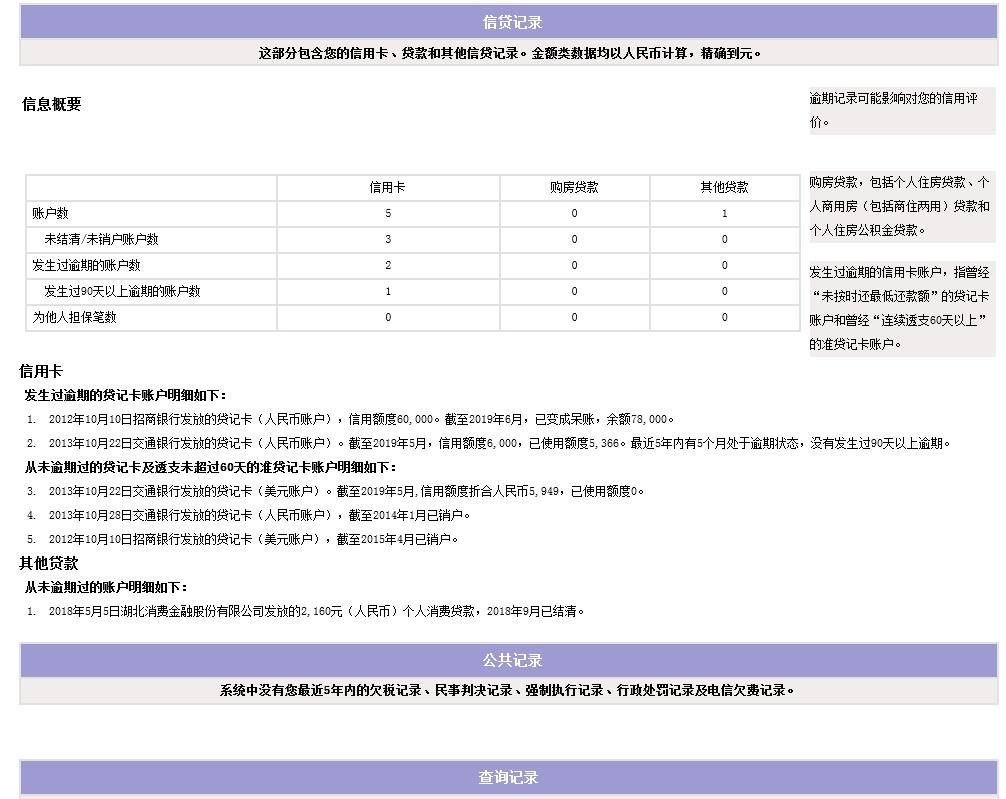Screen dimensions: 1006x799
Task: Click the 购房贷款 value 0 in the 账户数 row
Action: (x=574, y=213)
